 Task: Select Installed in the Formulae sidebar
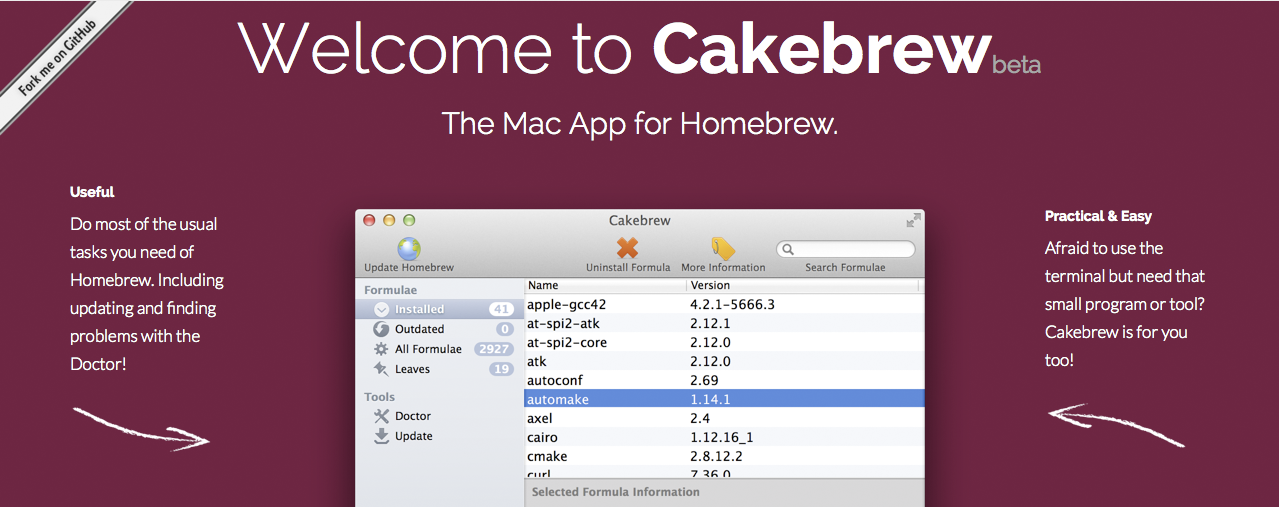[440, 309]
